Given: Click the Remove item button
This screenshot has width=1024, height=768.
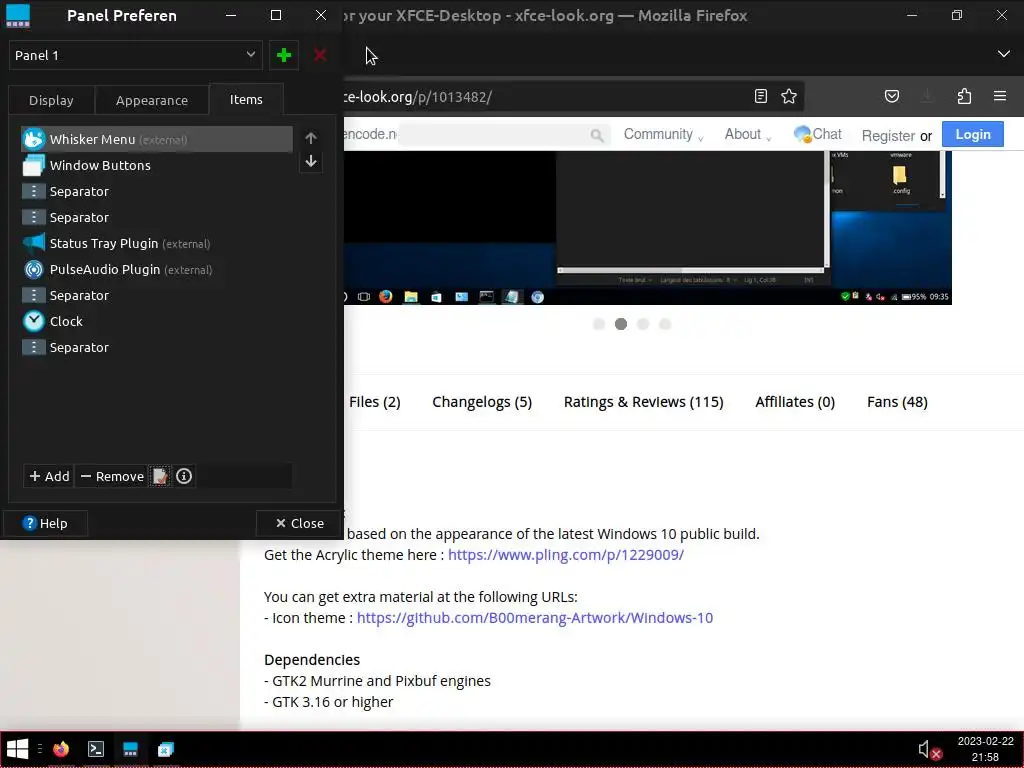Looking at the screenshot, I should 112,476.
